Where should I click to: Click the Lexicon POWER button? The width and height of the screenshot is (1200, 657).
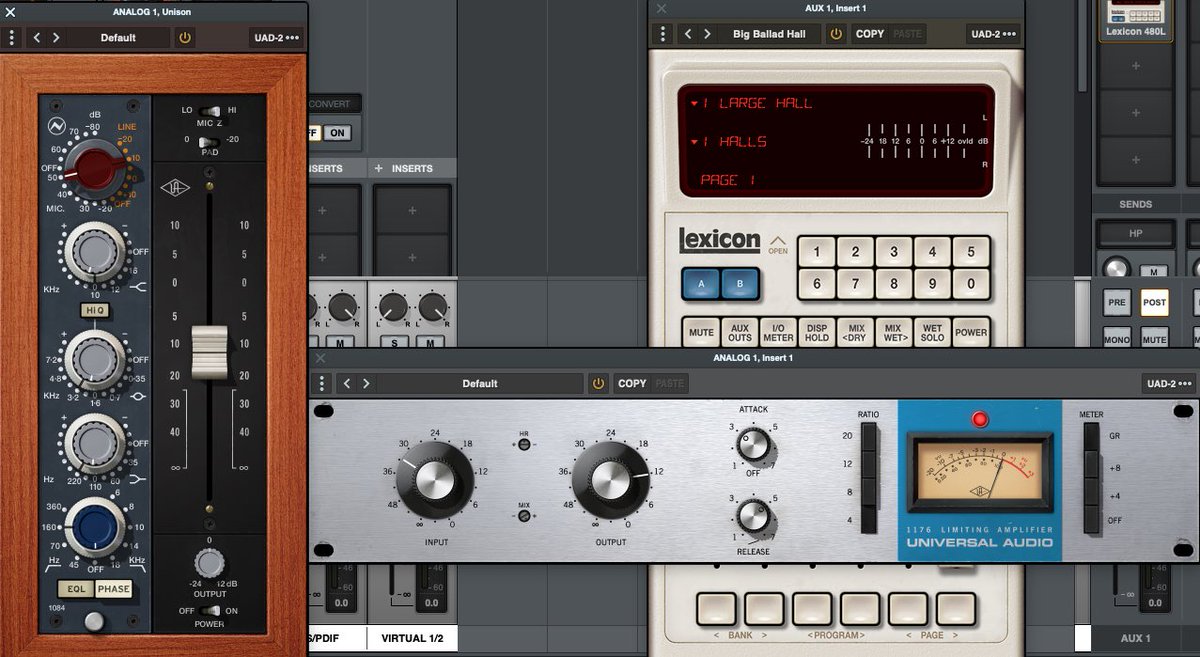pos(970,332)
